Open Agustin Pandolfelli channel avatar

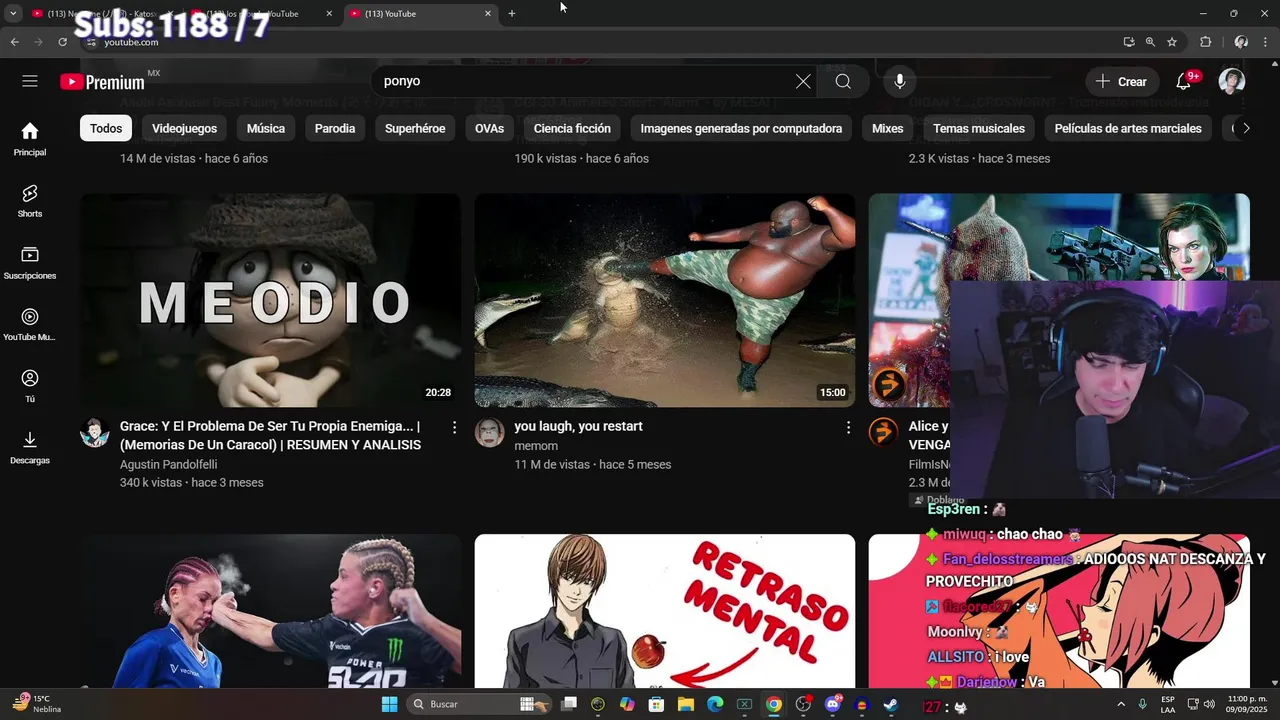point(95,433)
